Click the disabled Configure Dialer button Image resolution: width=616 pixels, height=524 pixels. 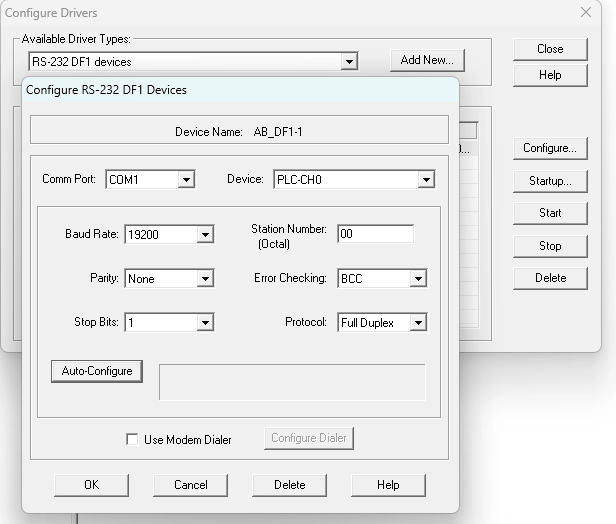[x=309, y=438]
